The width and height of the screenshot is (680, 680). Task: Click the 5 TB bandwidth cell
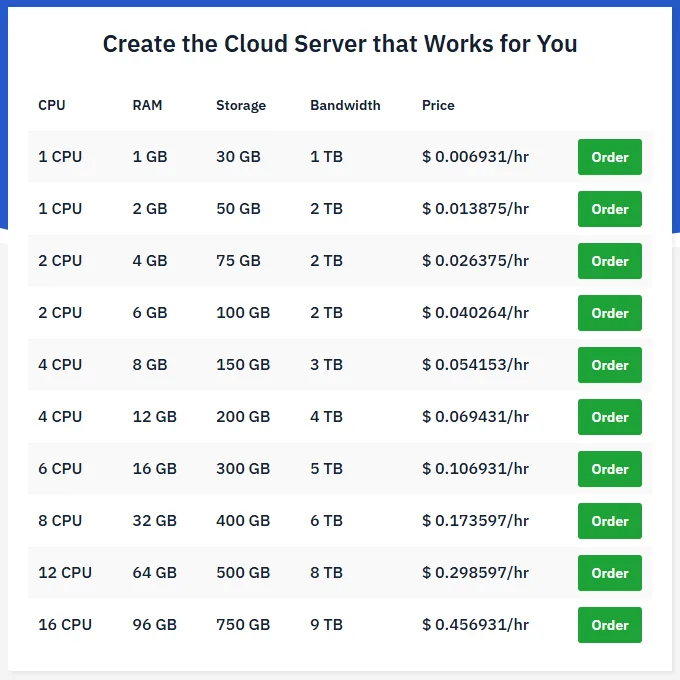pos(326,469)
